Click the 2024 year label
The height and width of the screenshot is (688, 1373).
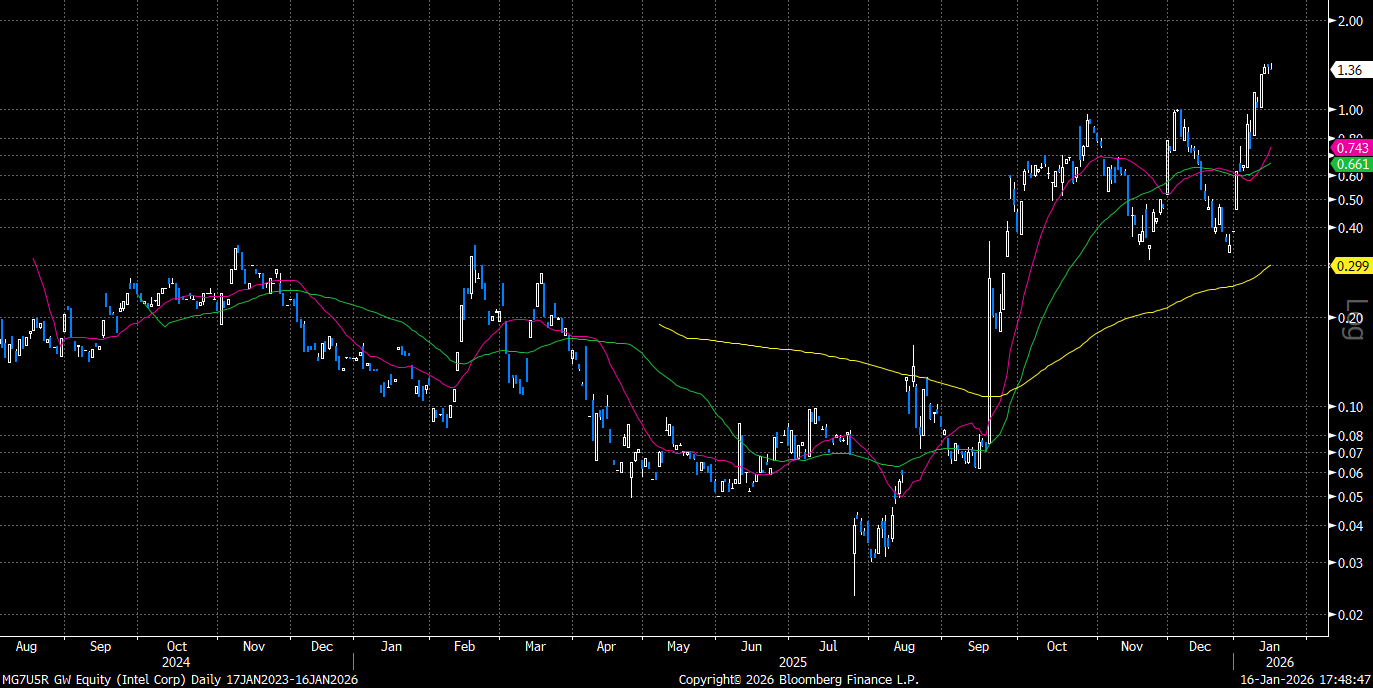(x=176, y=662)
